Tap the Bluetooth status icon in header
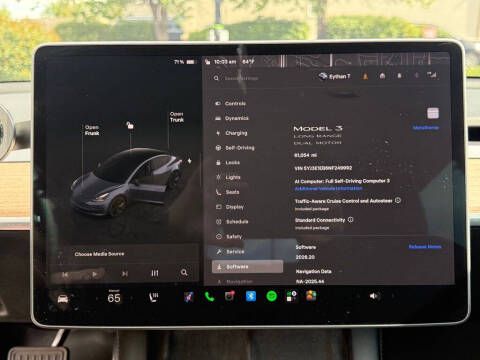This screenshot has height=360, width=480. point(416,75)
